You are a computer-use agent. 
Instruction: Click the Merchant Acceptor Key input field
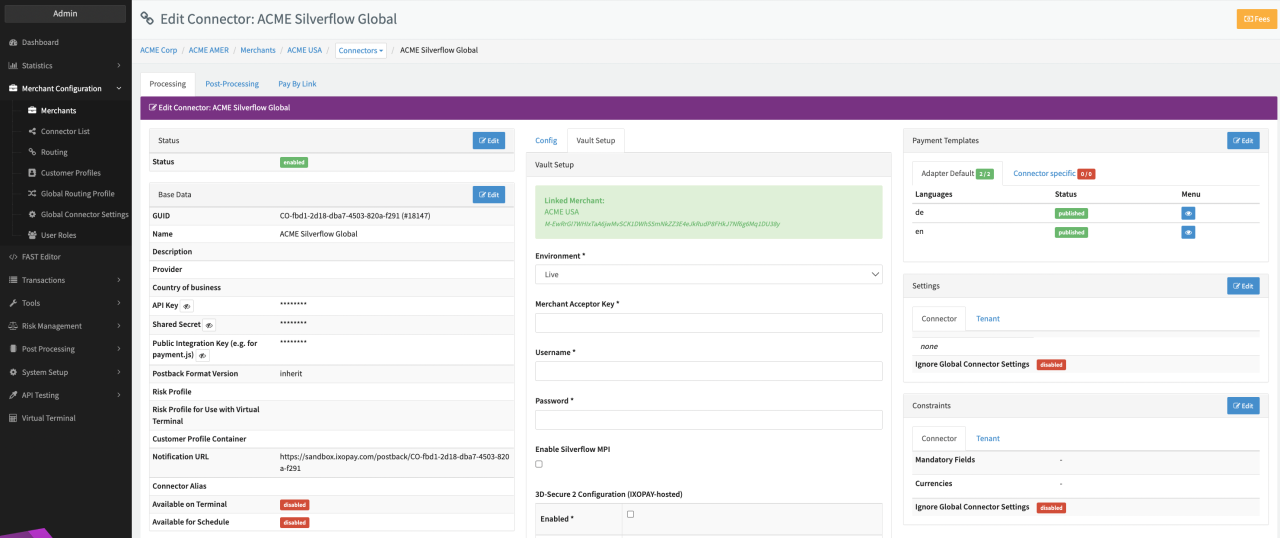pos(708,323)
